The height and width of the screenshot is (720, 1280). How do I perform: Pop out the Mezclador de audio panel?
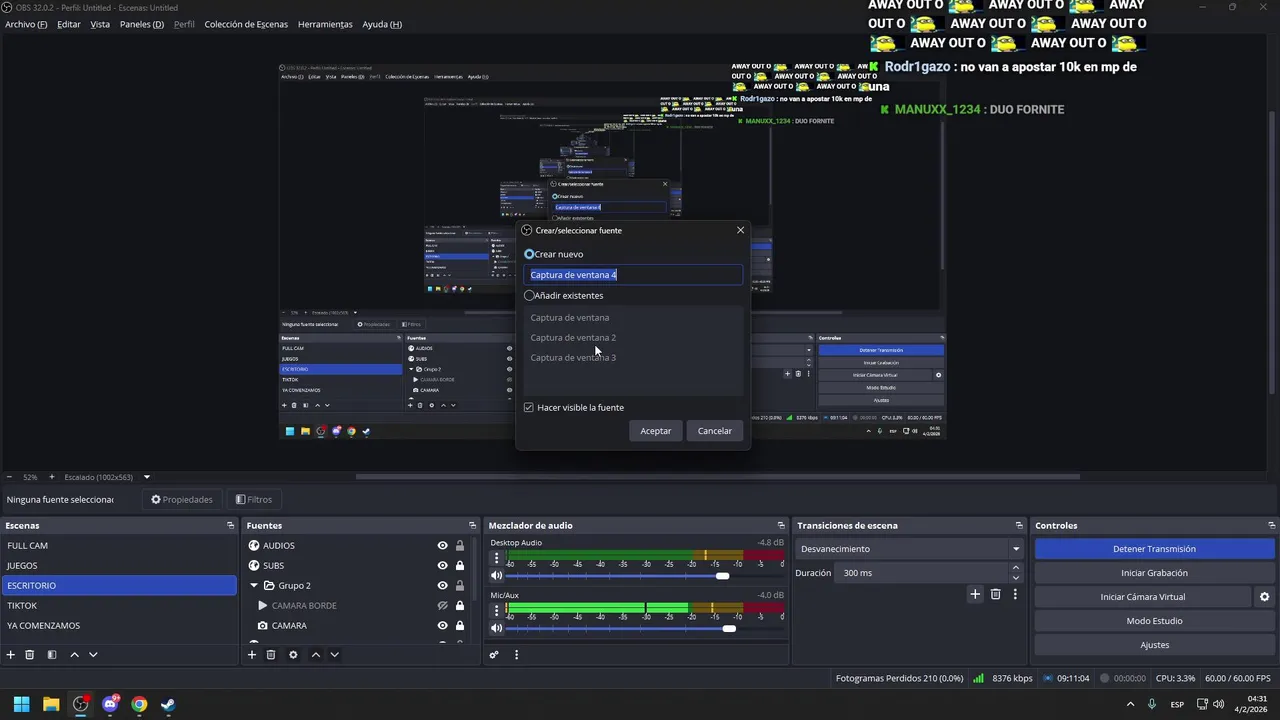781,525
